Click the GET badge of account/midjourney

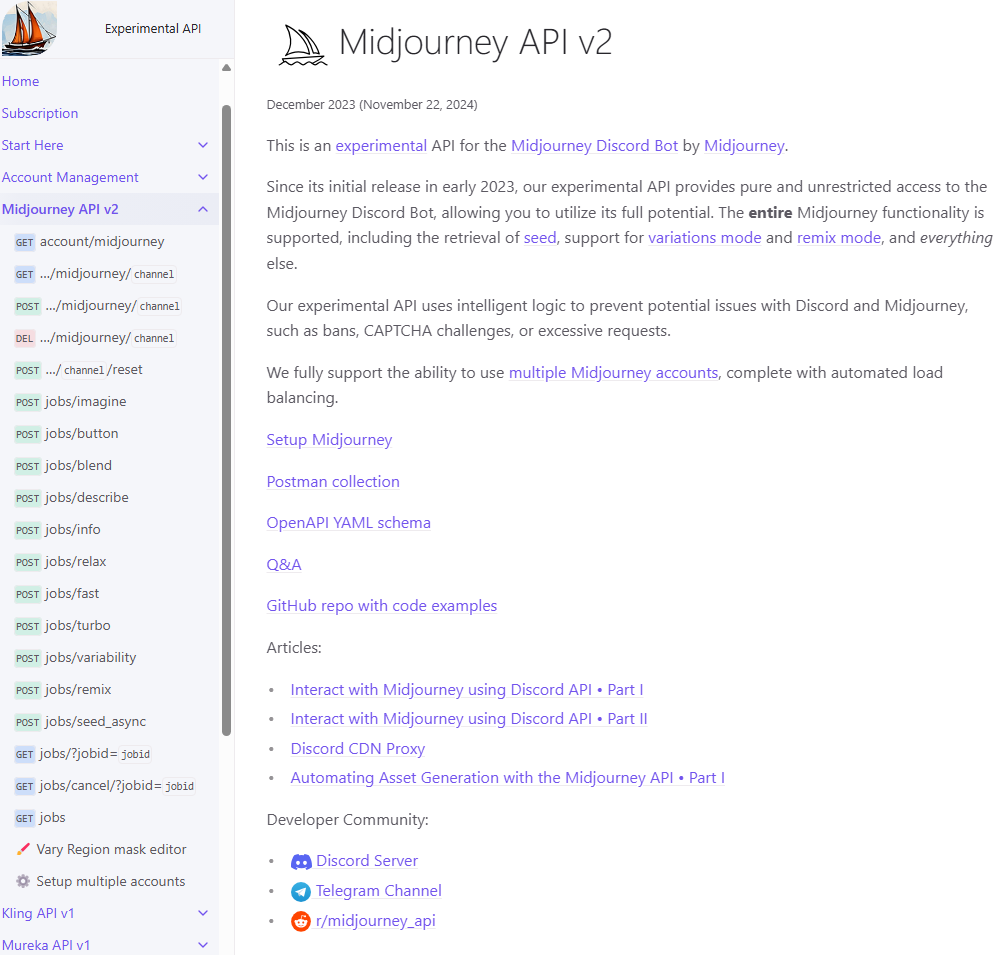[24, 242]
